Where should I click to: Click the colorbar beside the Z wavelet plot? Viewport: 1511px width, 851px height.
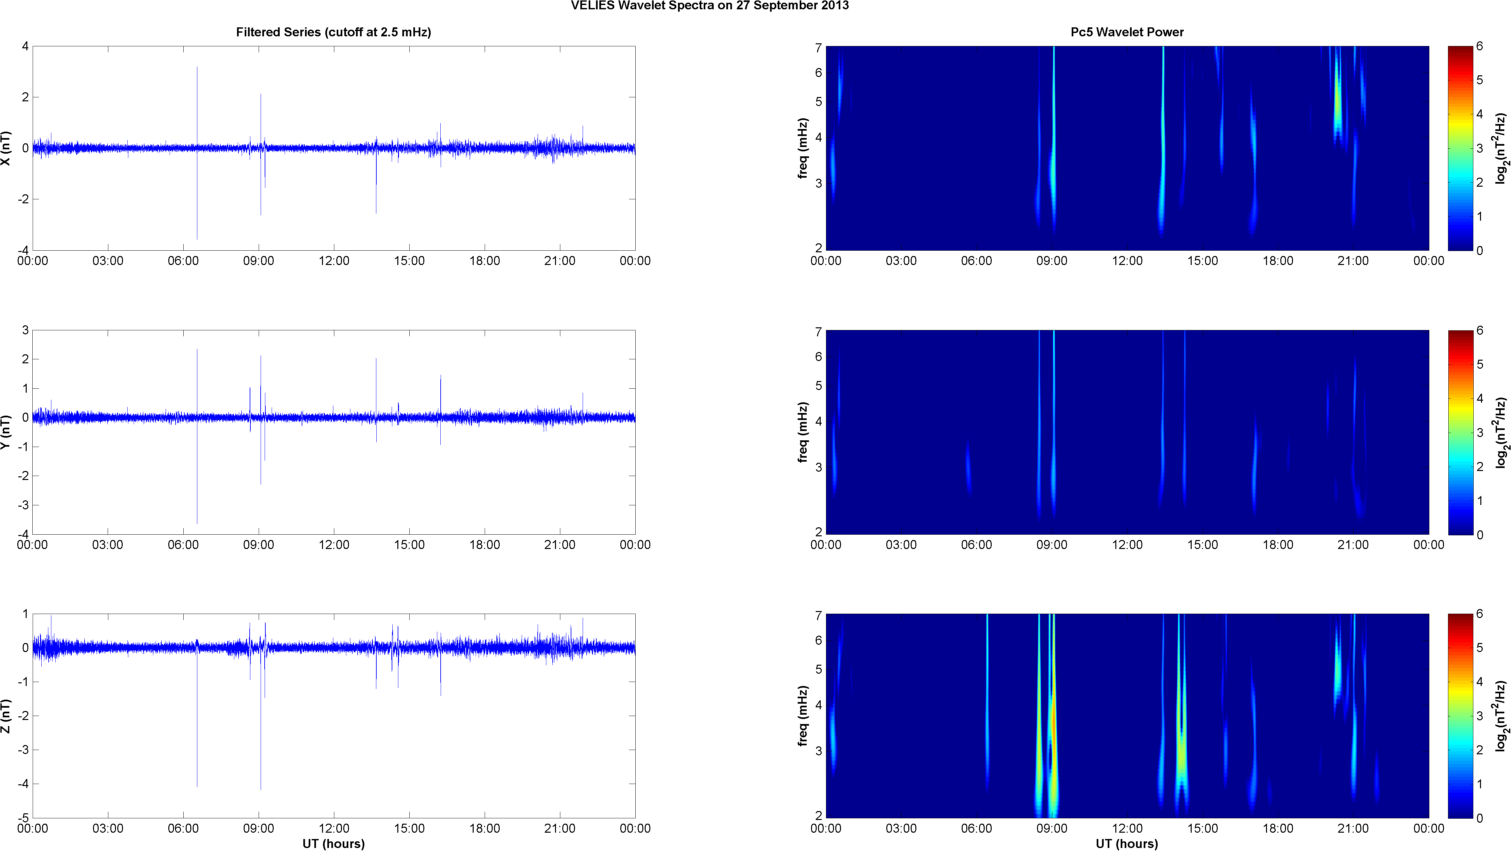tap(1460, 716)
